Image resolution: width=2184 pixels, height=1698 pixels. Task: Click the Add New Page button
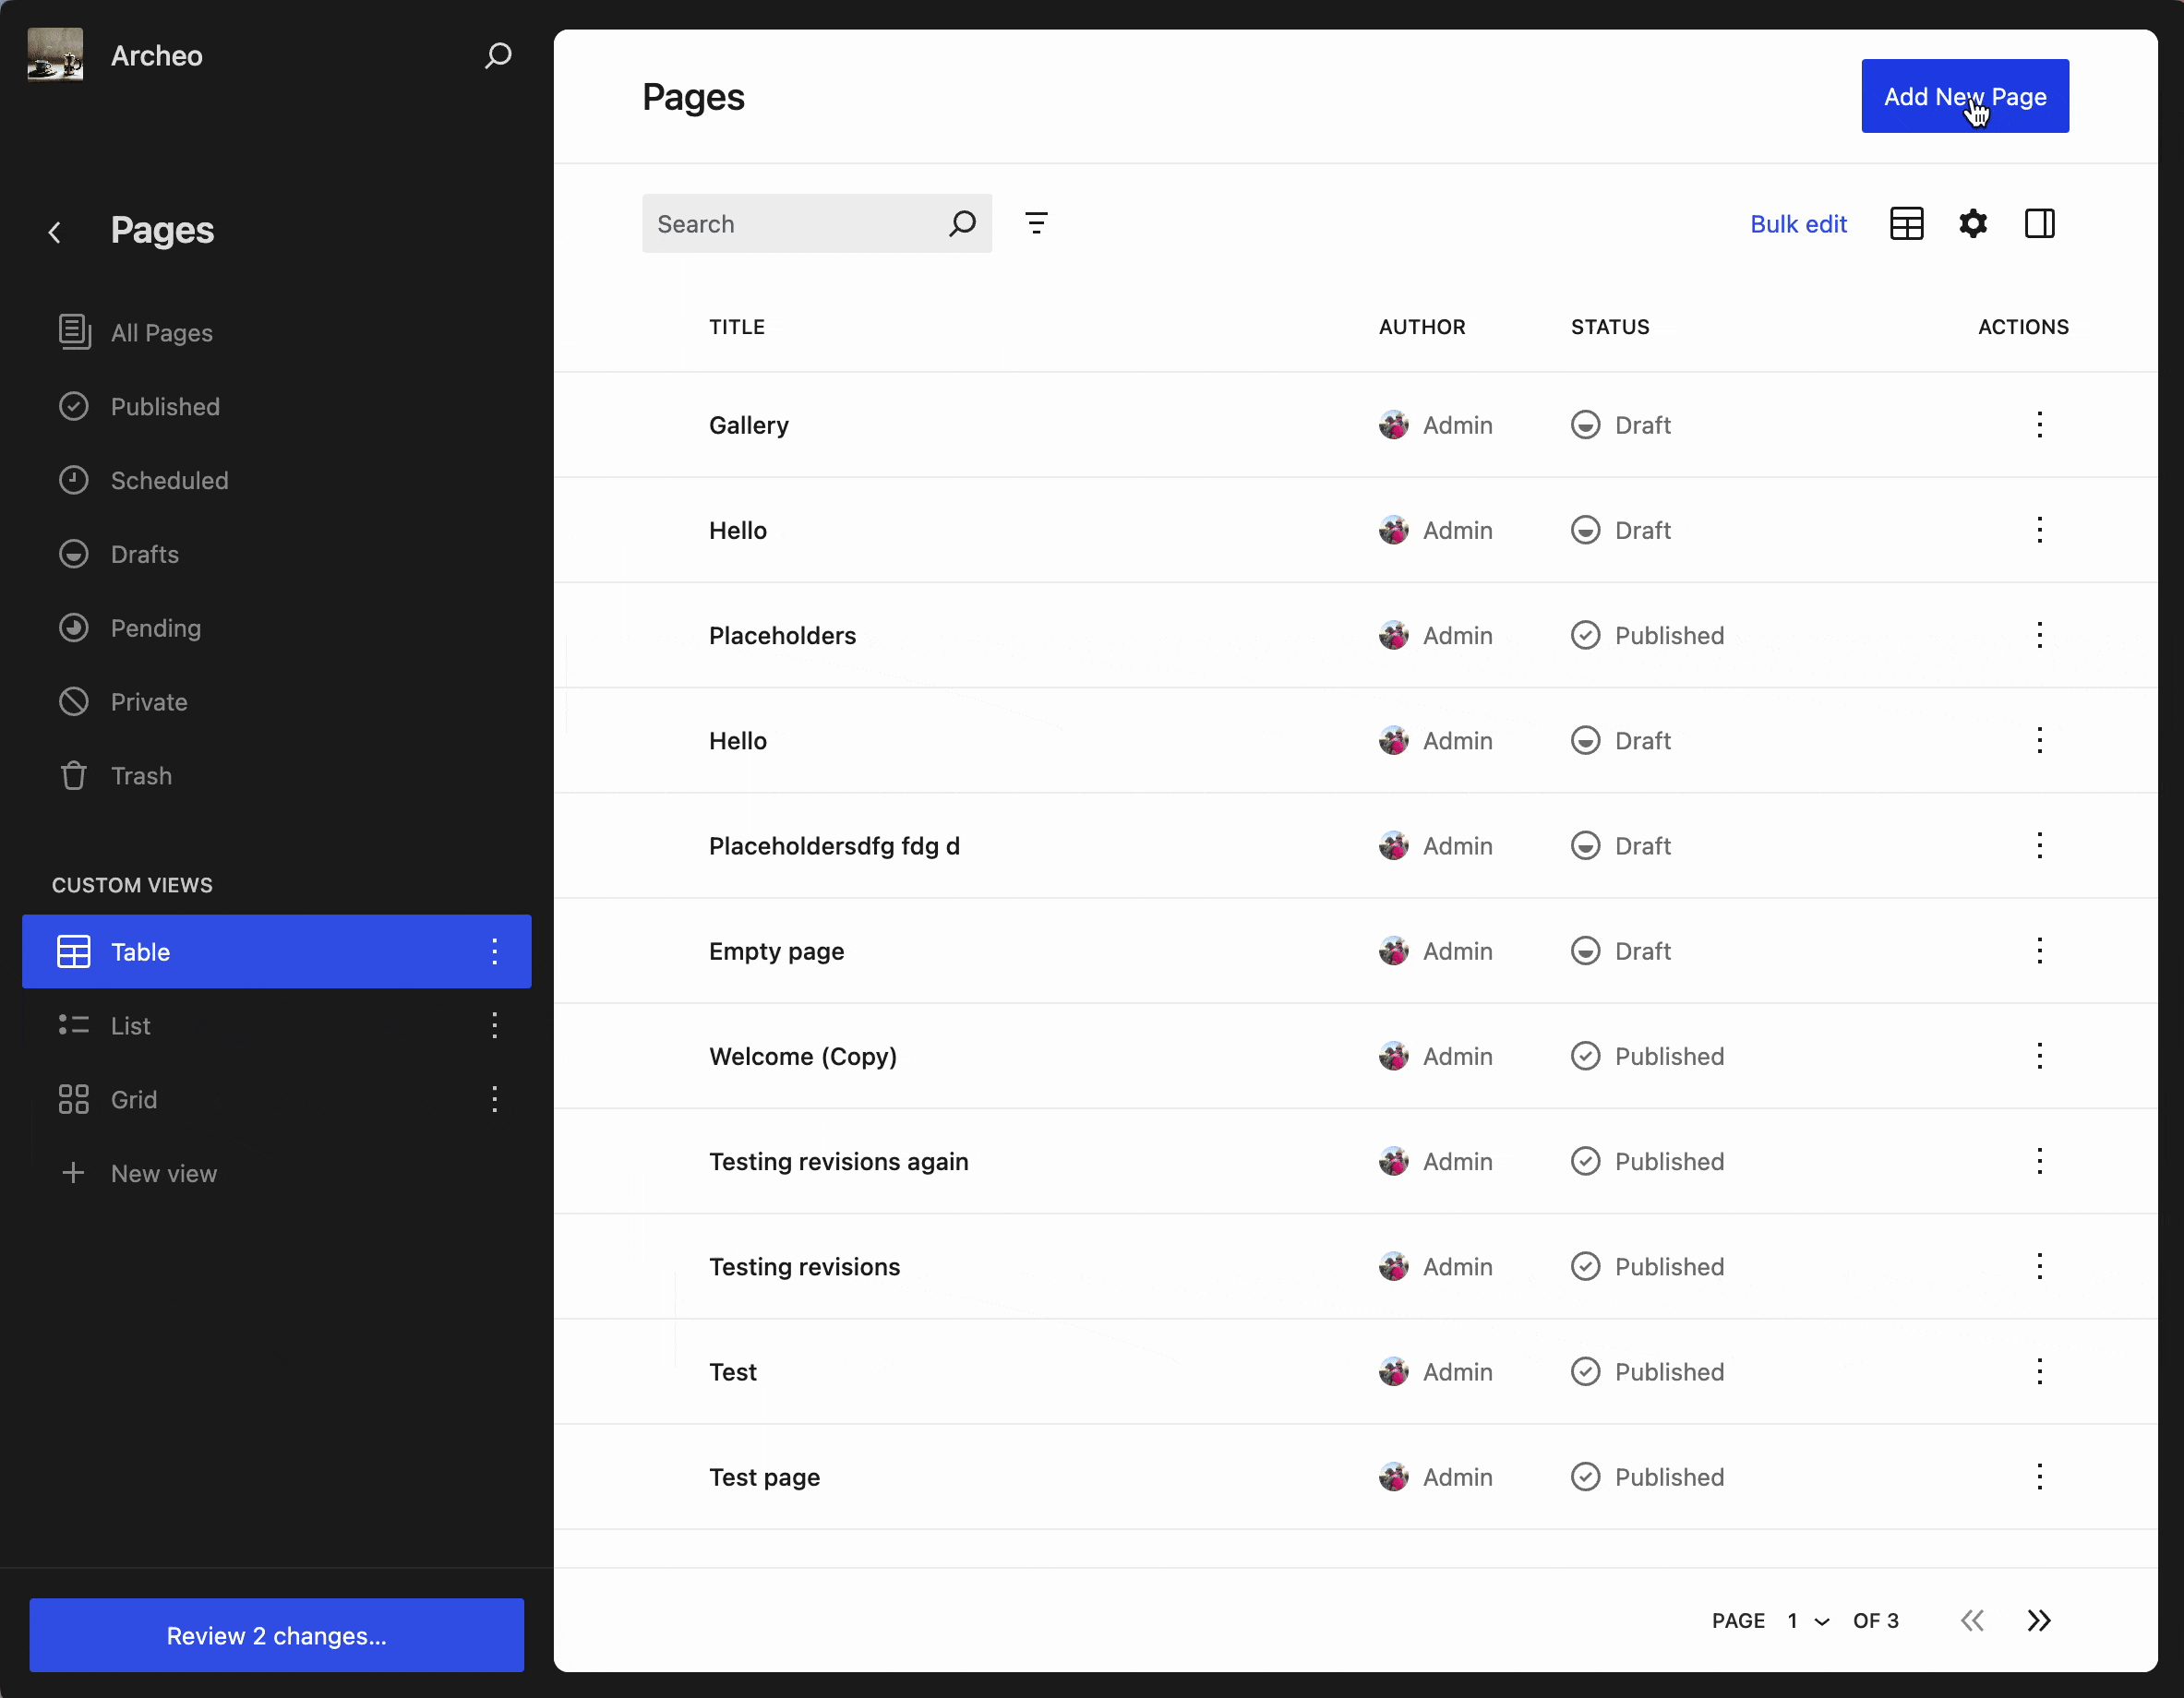1964,96
